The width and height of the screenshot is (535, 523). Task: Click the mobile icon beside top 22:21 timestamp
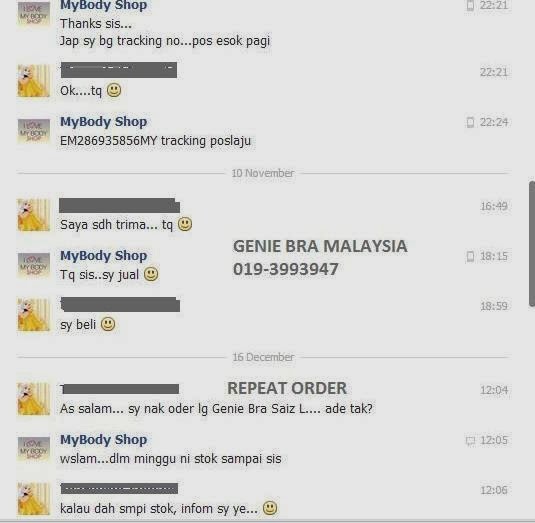[470, 5]
